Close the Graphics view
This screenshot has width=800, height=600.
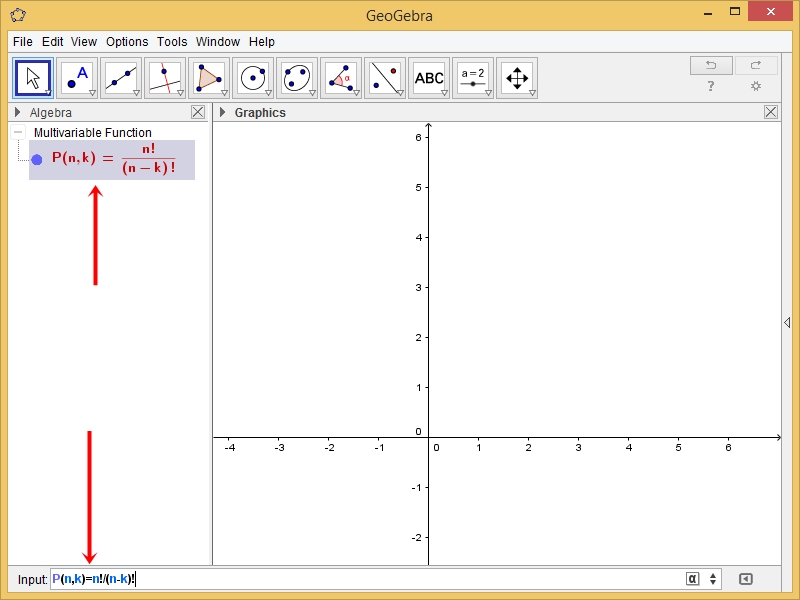click(771, 112)
